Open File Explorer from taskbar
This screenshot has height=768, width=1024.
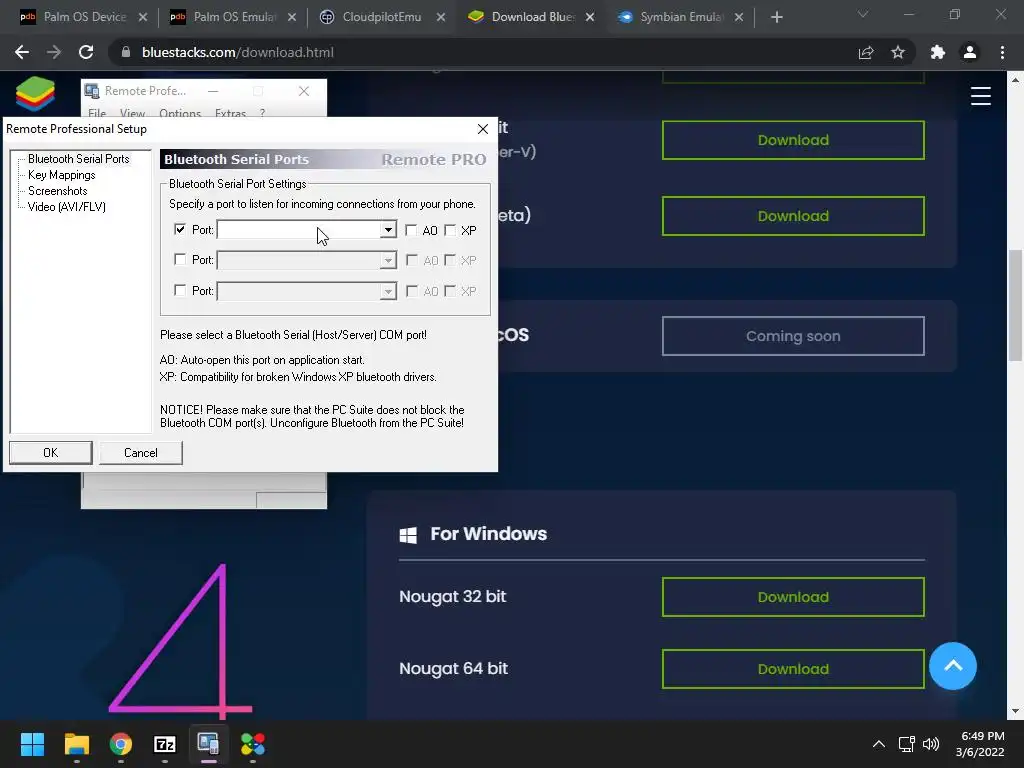pos(76,744)
